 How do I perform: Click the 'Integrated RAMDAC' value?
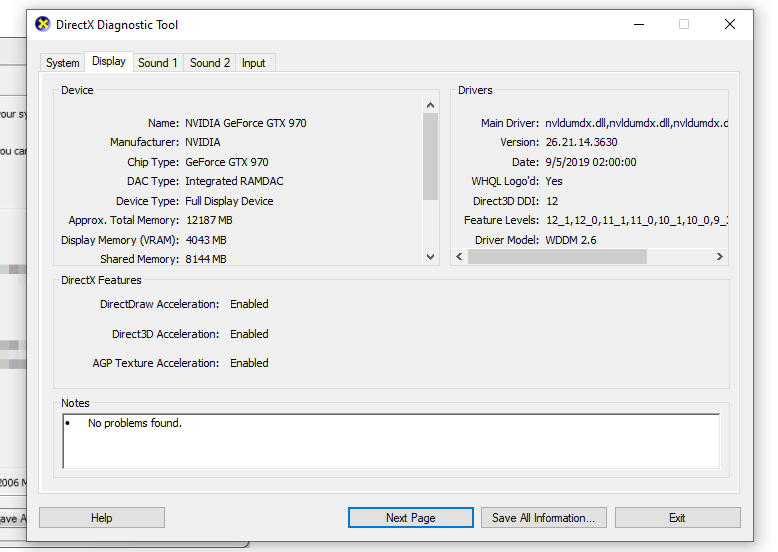pyautogui.click(x=234, y=182)
